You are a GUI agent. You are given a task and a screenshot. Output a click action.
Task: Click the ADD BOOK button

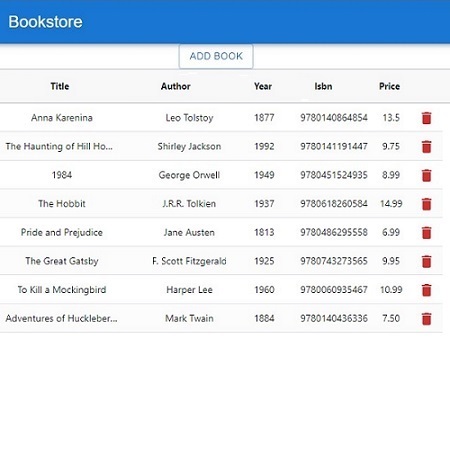(x=216, y=56)
